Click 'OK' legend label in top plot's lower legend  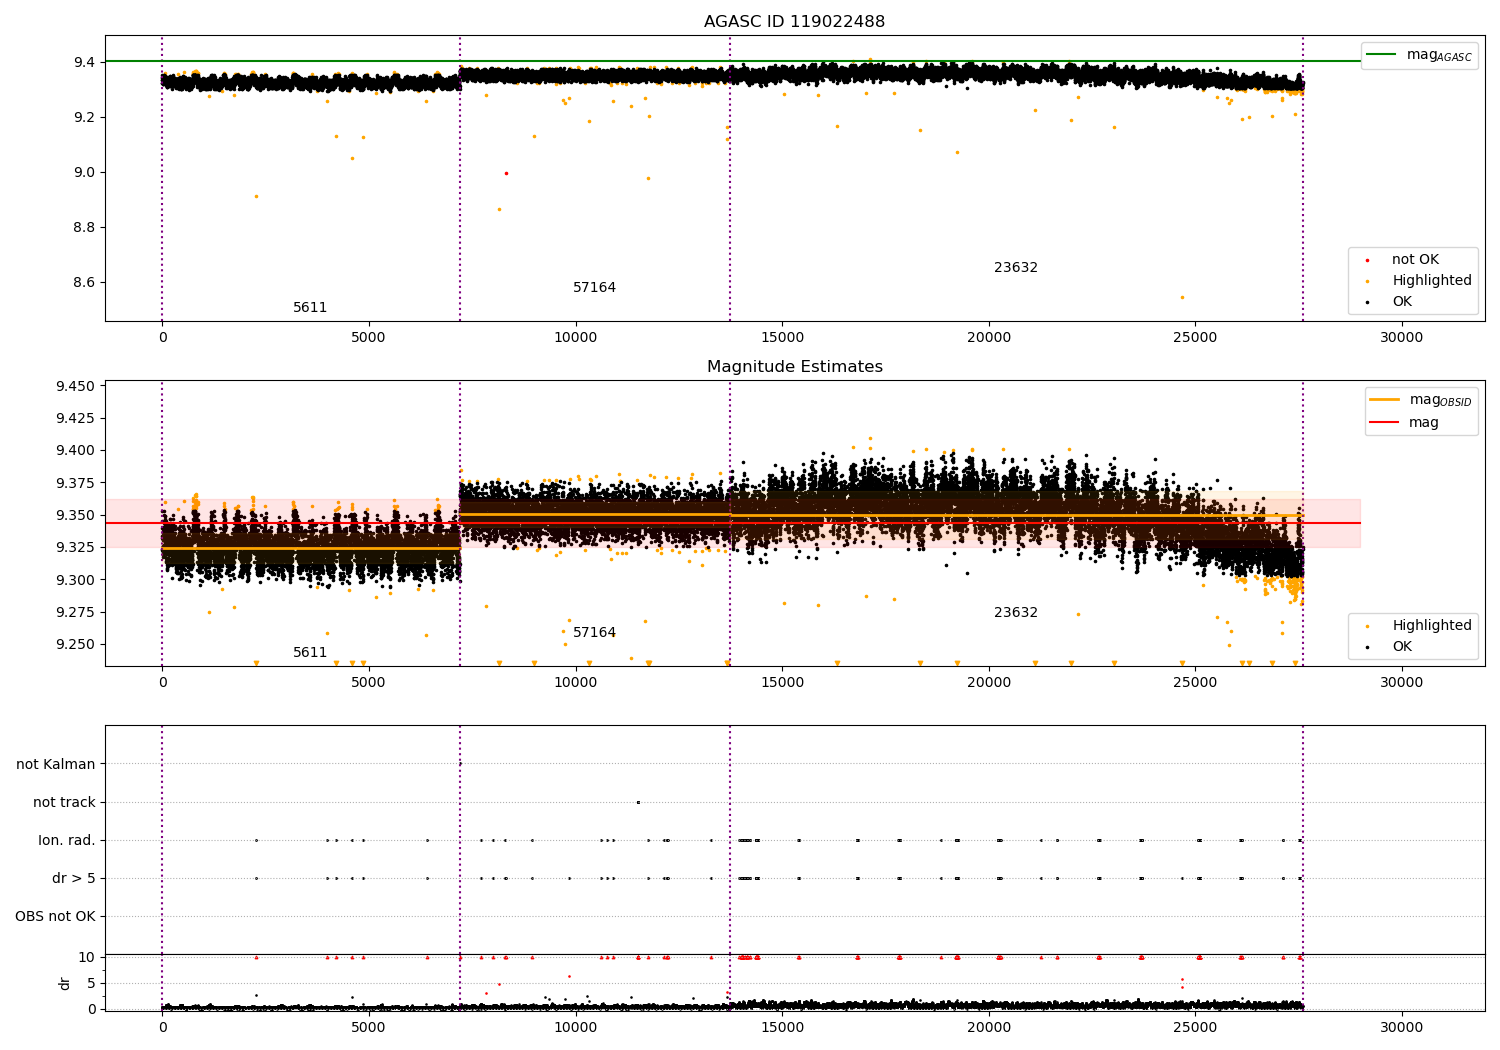1402,302
